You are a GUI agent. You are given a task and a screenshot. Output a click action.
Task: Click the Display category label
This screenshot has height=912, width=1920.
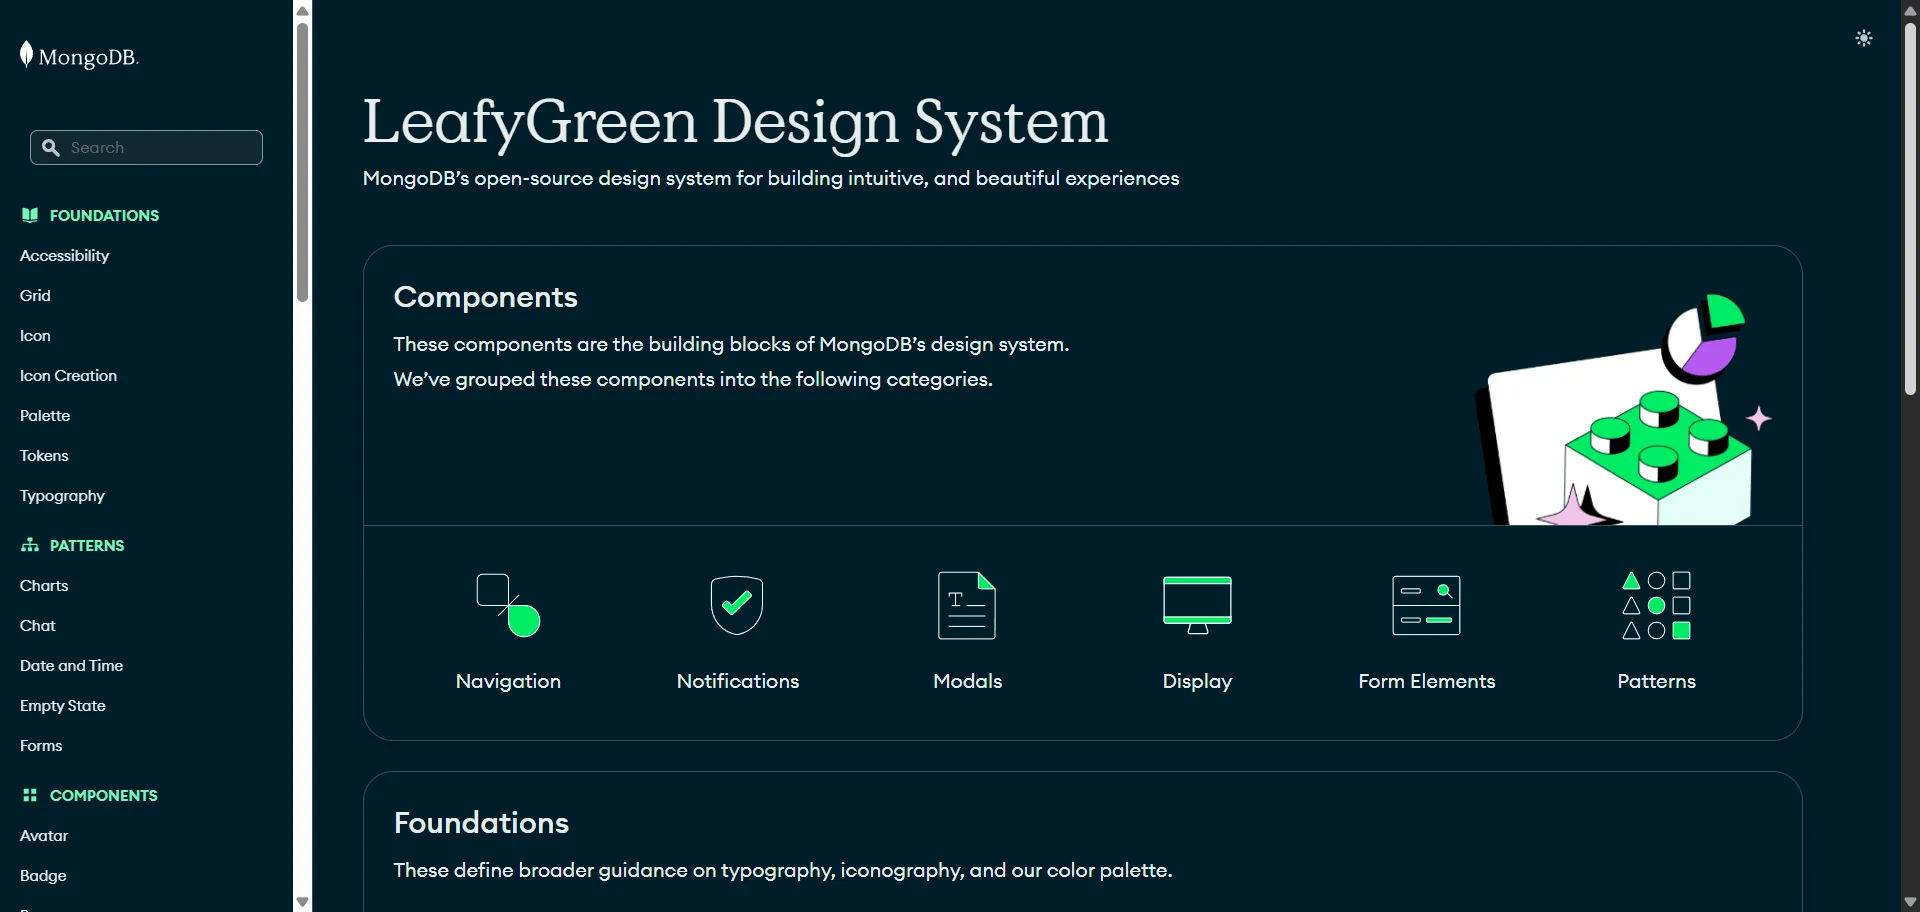[1197, 682]
